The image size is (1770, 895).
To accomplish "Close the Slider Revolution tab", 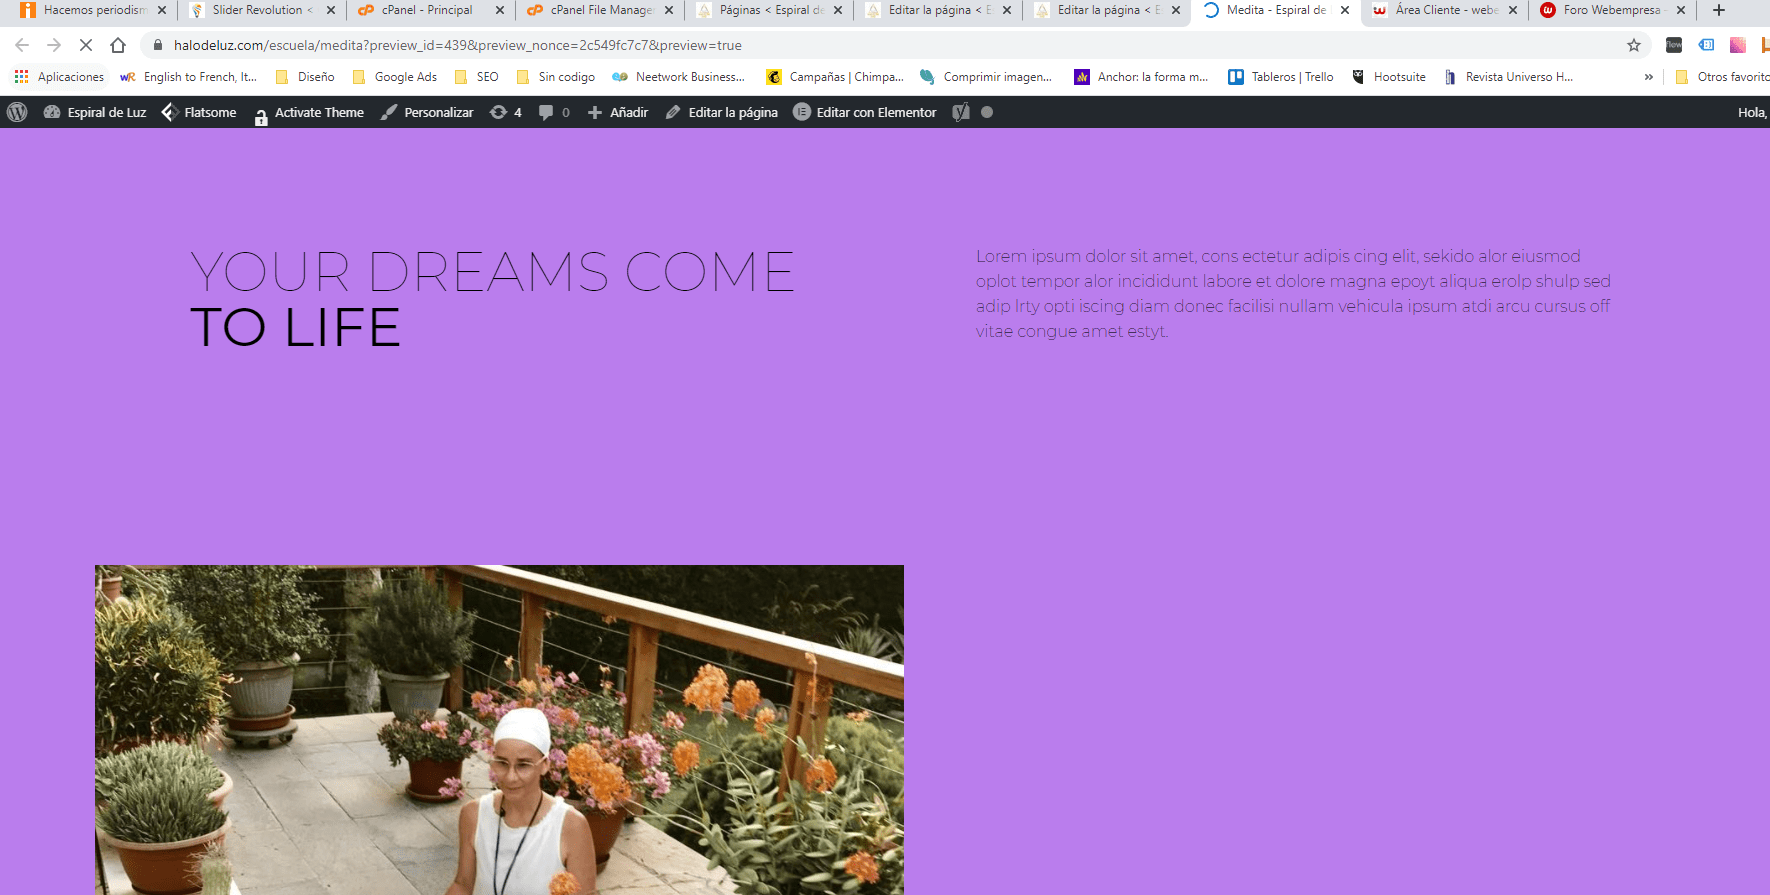I will pos(331,10).
